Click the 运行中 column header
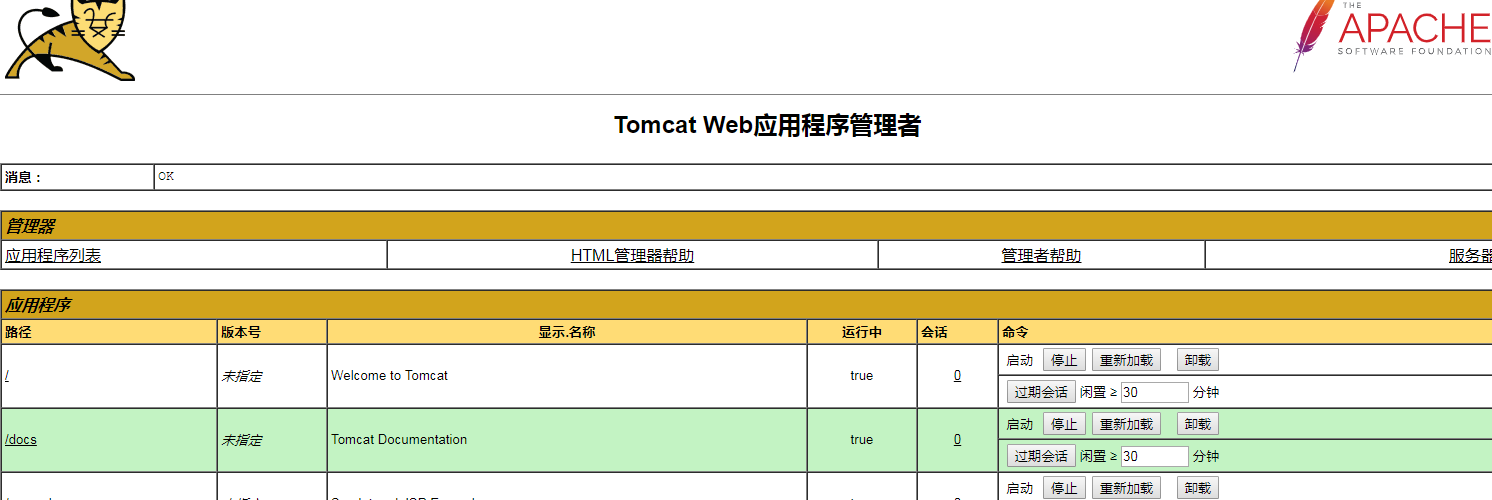Image resolution: width=1492 pixels, height=500 pixels. (862, 332)
